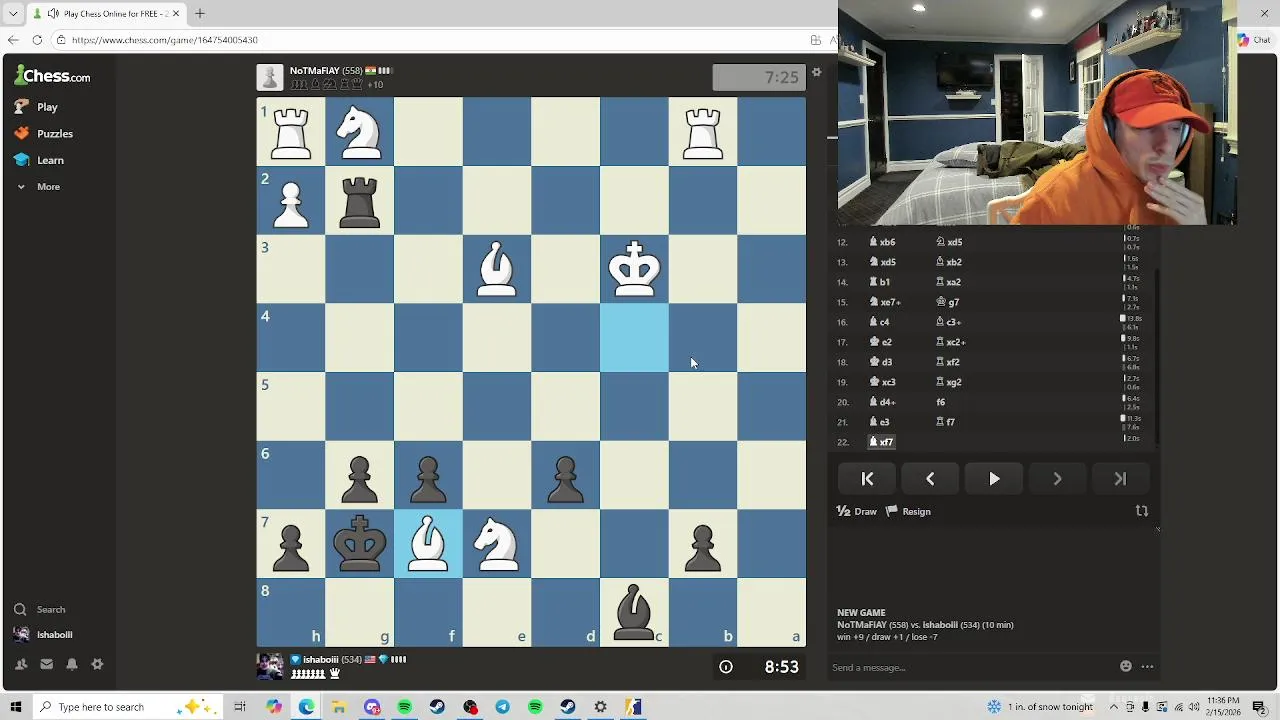This screenshot has width=1280, height=720.
Task: Click the site info icon beside URL
Action: click(61, 40)
